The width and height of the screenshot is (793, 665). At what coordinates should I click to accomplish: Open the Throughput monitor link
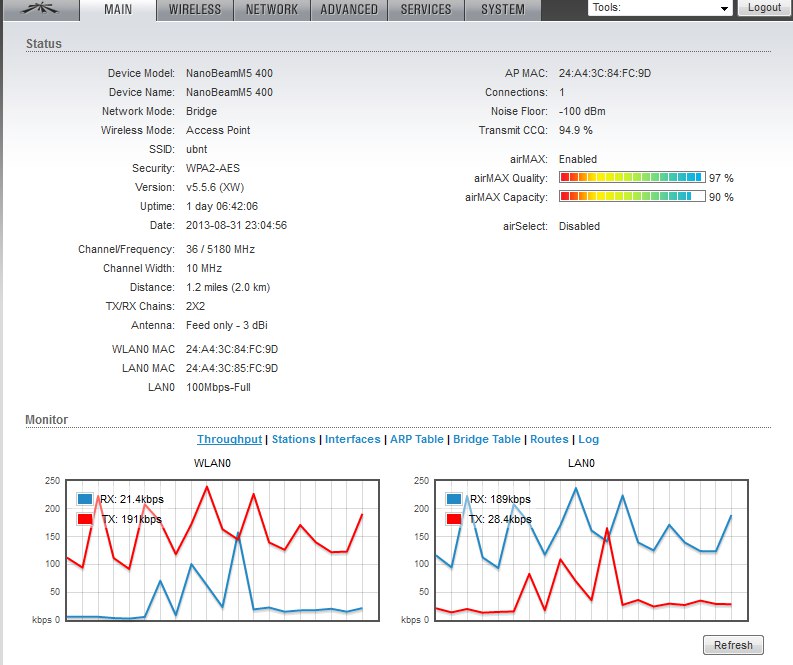[x=229, y=439]
